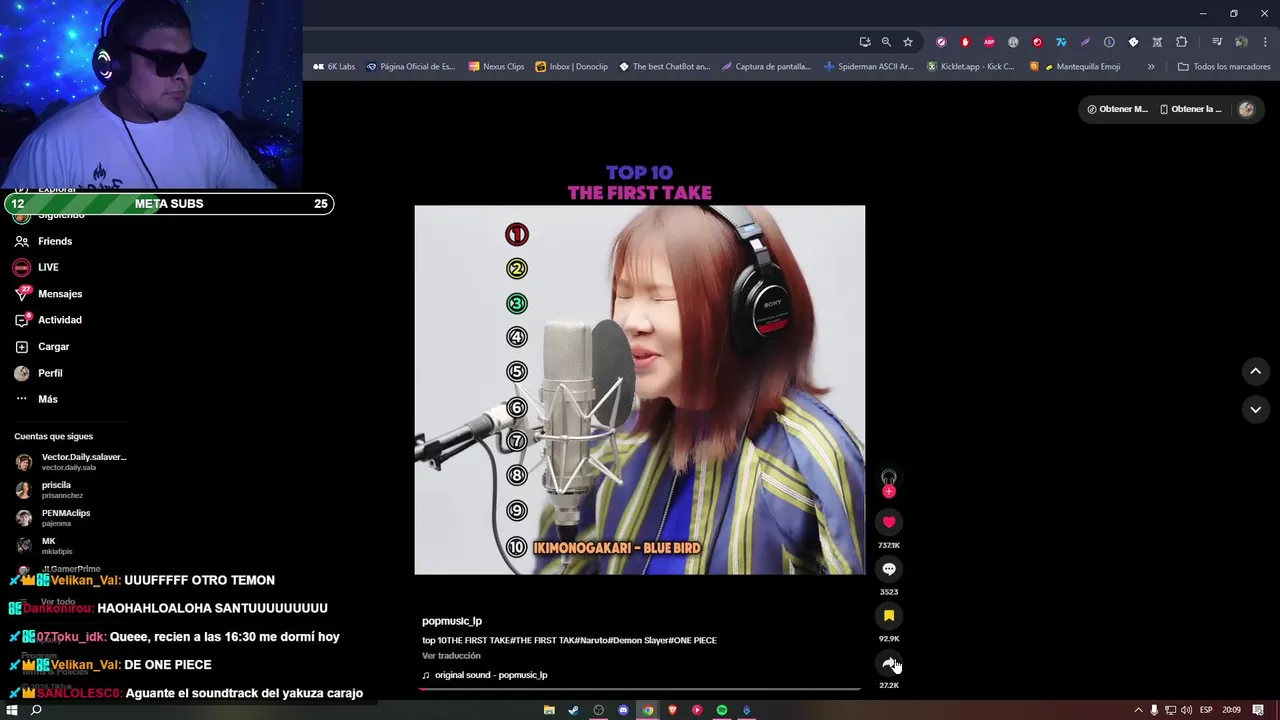The height and width of the screenshot is (720, 1280).
Task: Open the extensions puzzle icon
Action: [1181, 42]
